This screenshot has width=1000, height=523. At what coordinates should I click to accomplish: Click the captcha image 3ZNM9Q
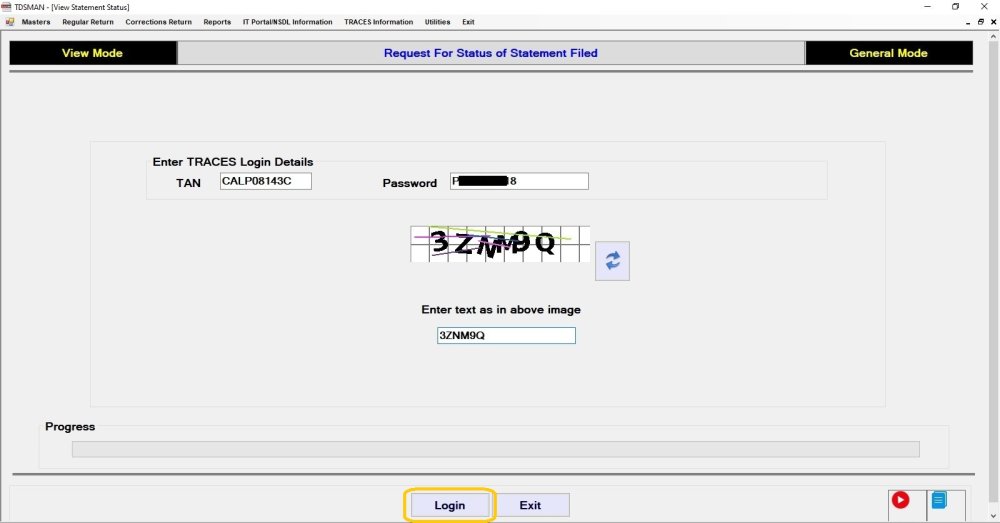click(500, 244)
